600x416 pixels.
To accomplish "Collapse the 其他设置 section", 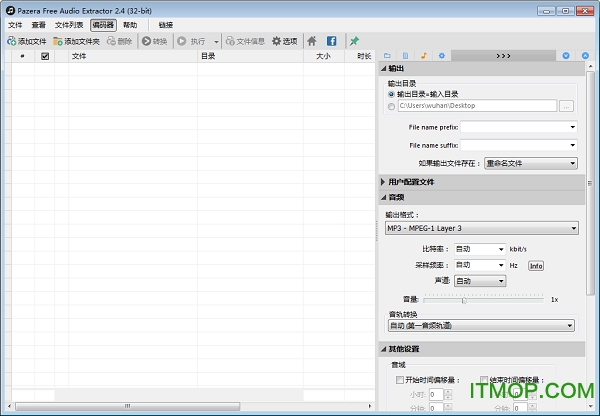I will click(x=383, y=349).
